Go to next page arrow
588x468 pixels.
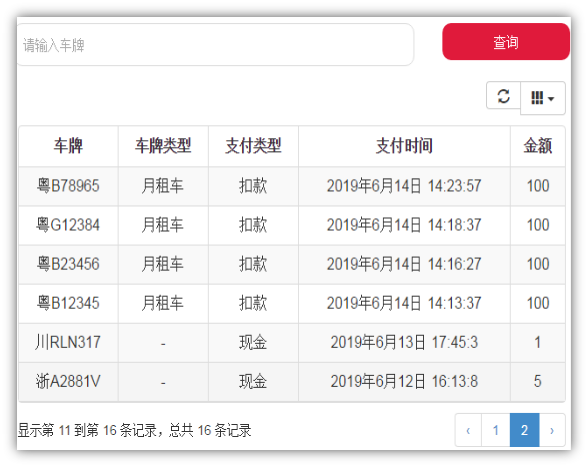coord(552,430)
